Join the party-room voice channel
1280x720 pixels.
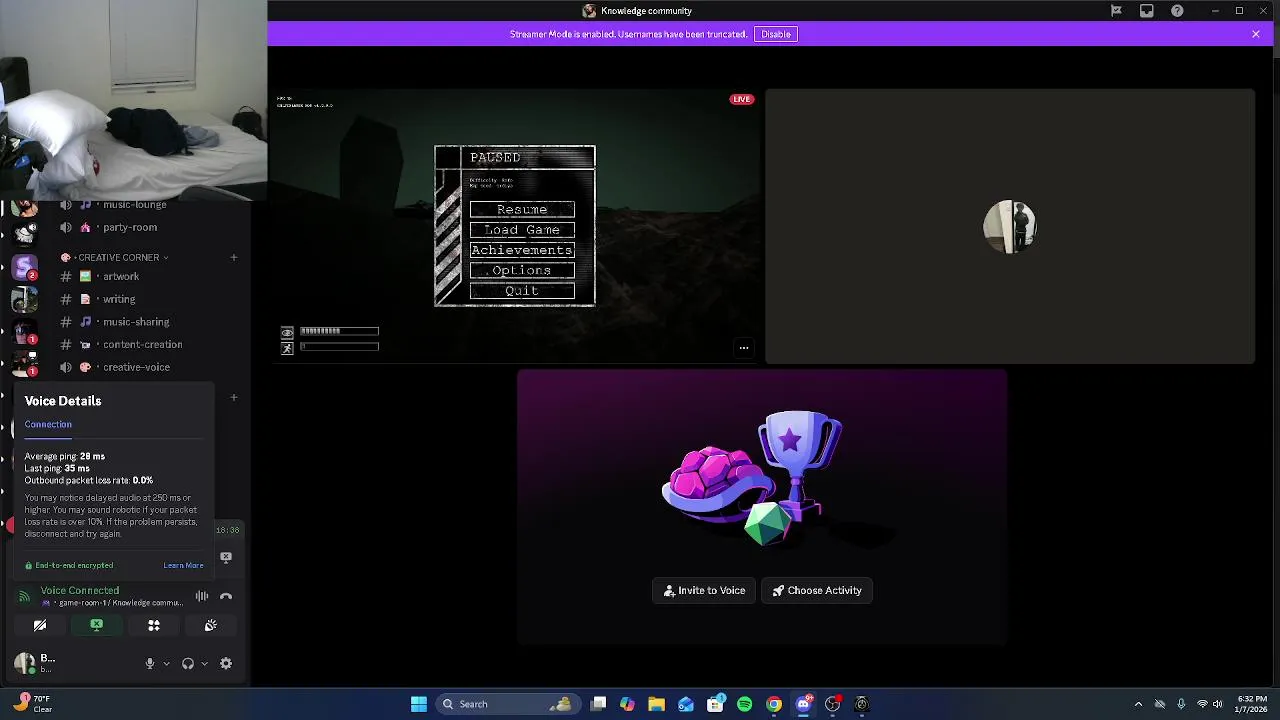(x=130, y=227)
